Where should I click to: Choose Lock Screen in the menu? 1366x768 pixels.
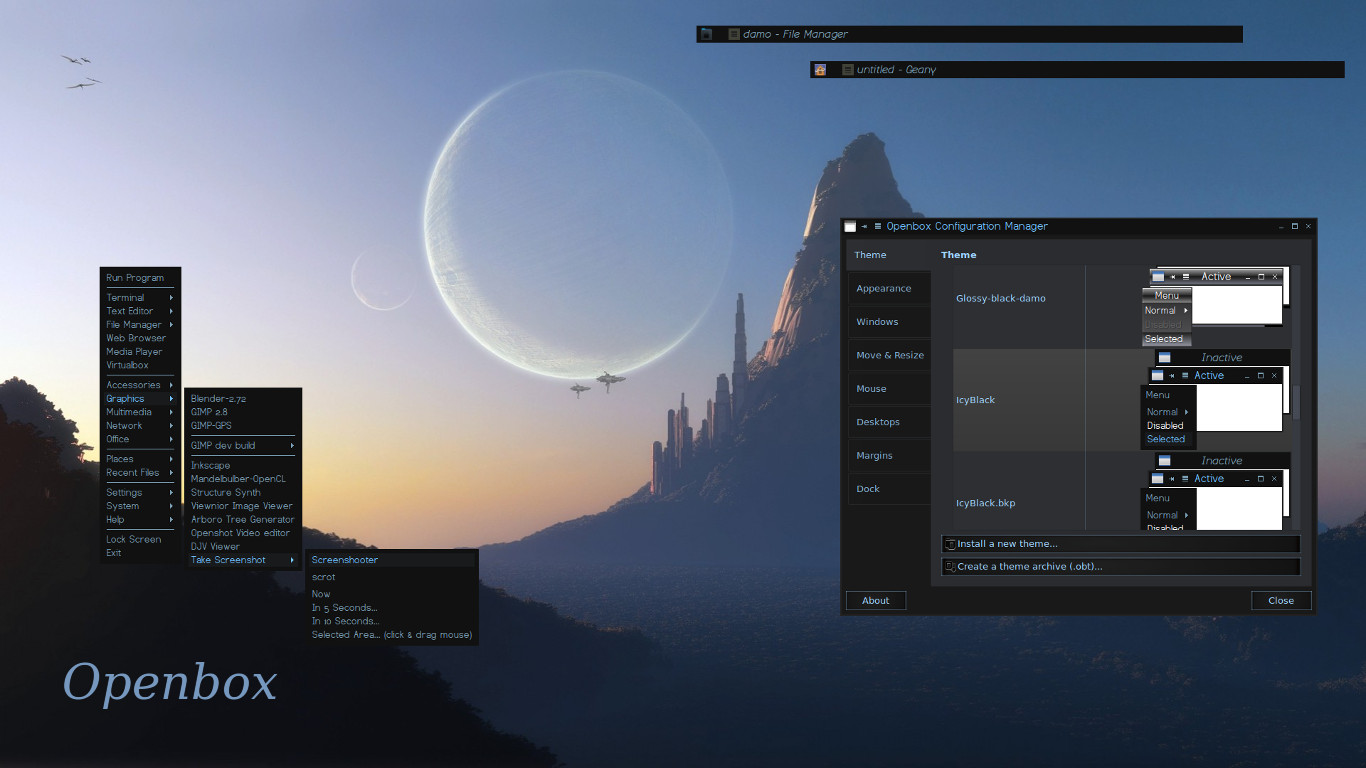tap(140, 540)
